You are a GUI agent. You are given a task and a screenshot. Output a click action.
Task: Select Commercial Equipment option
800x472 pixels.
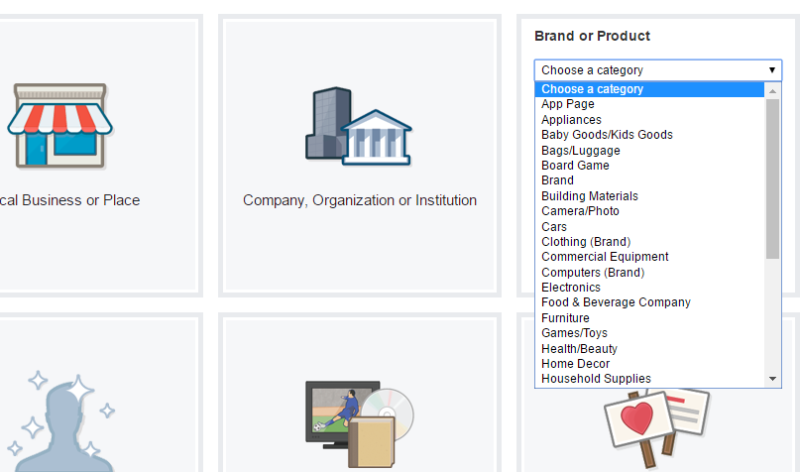[649, 257]
